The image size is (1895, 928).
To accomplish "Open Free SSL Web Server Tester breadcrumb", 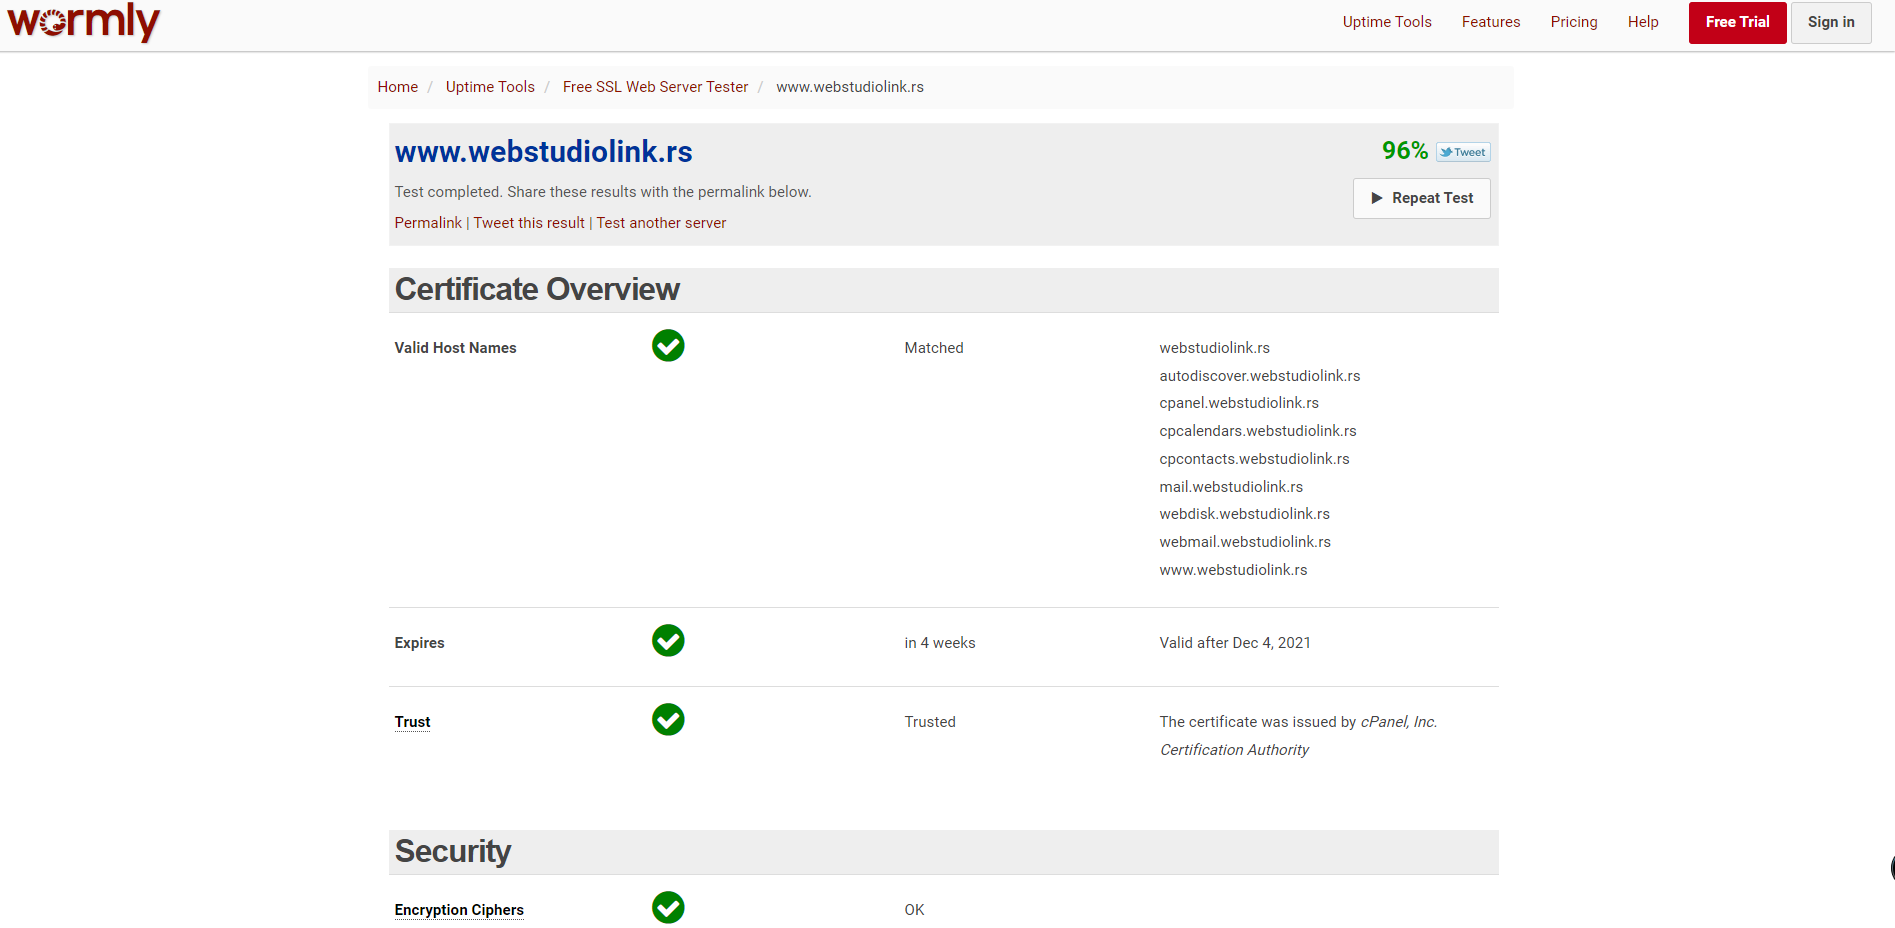I will pyautogui.click(x=655, y=87).
